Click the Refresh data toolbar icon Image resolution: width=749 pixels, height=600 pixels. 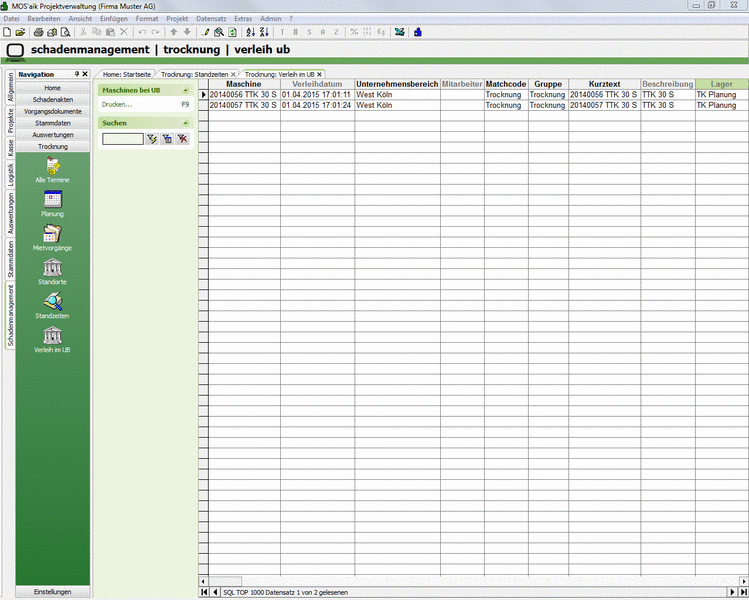point(232,32)
